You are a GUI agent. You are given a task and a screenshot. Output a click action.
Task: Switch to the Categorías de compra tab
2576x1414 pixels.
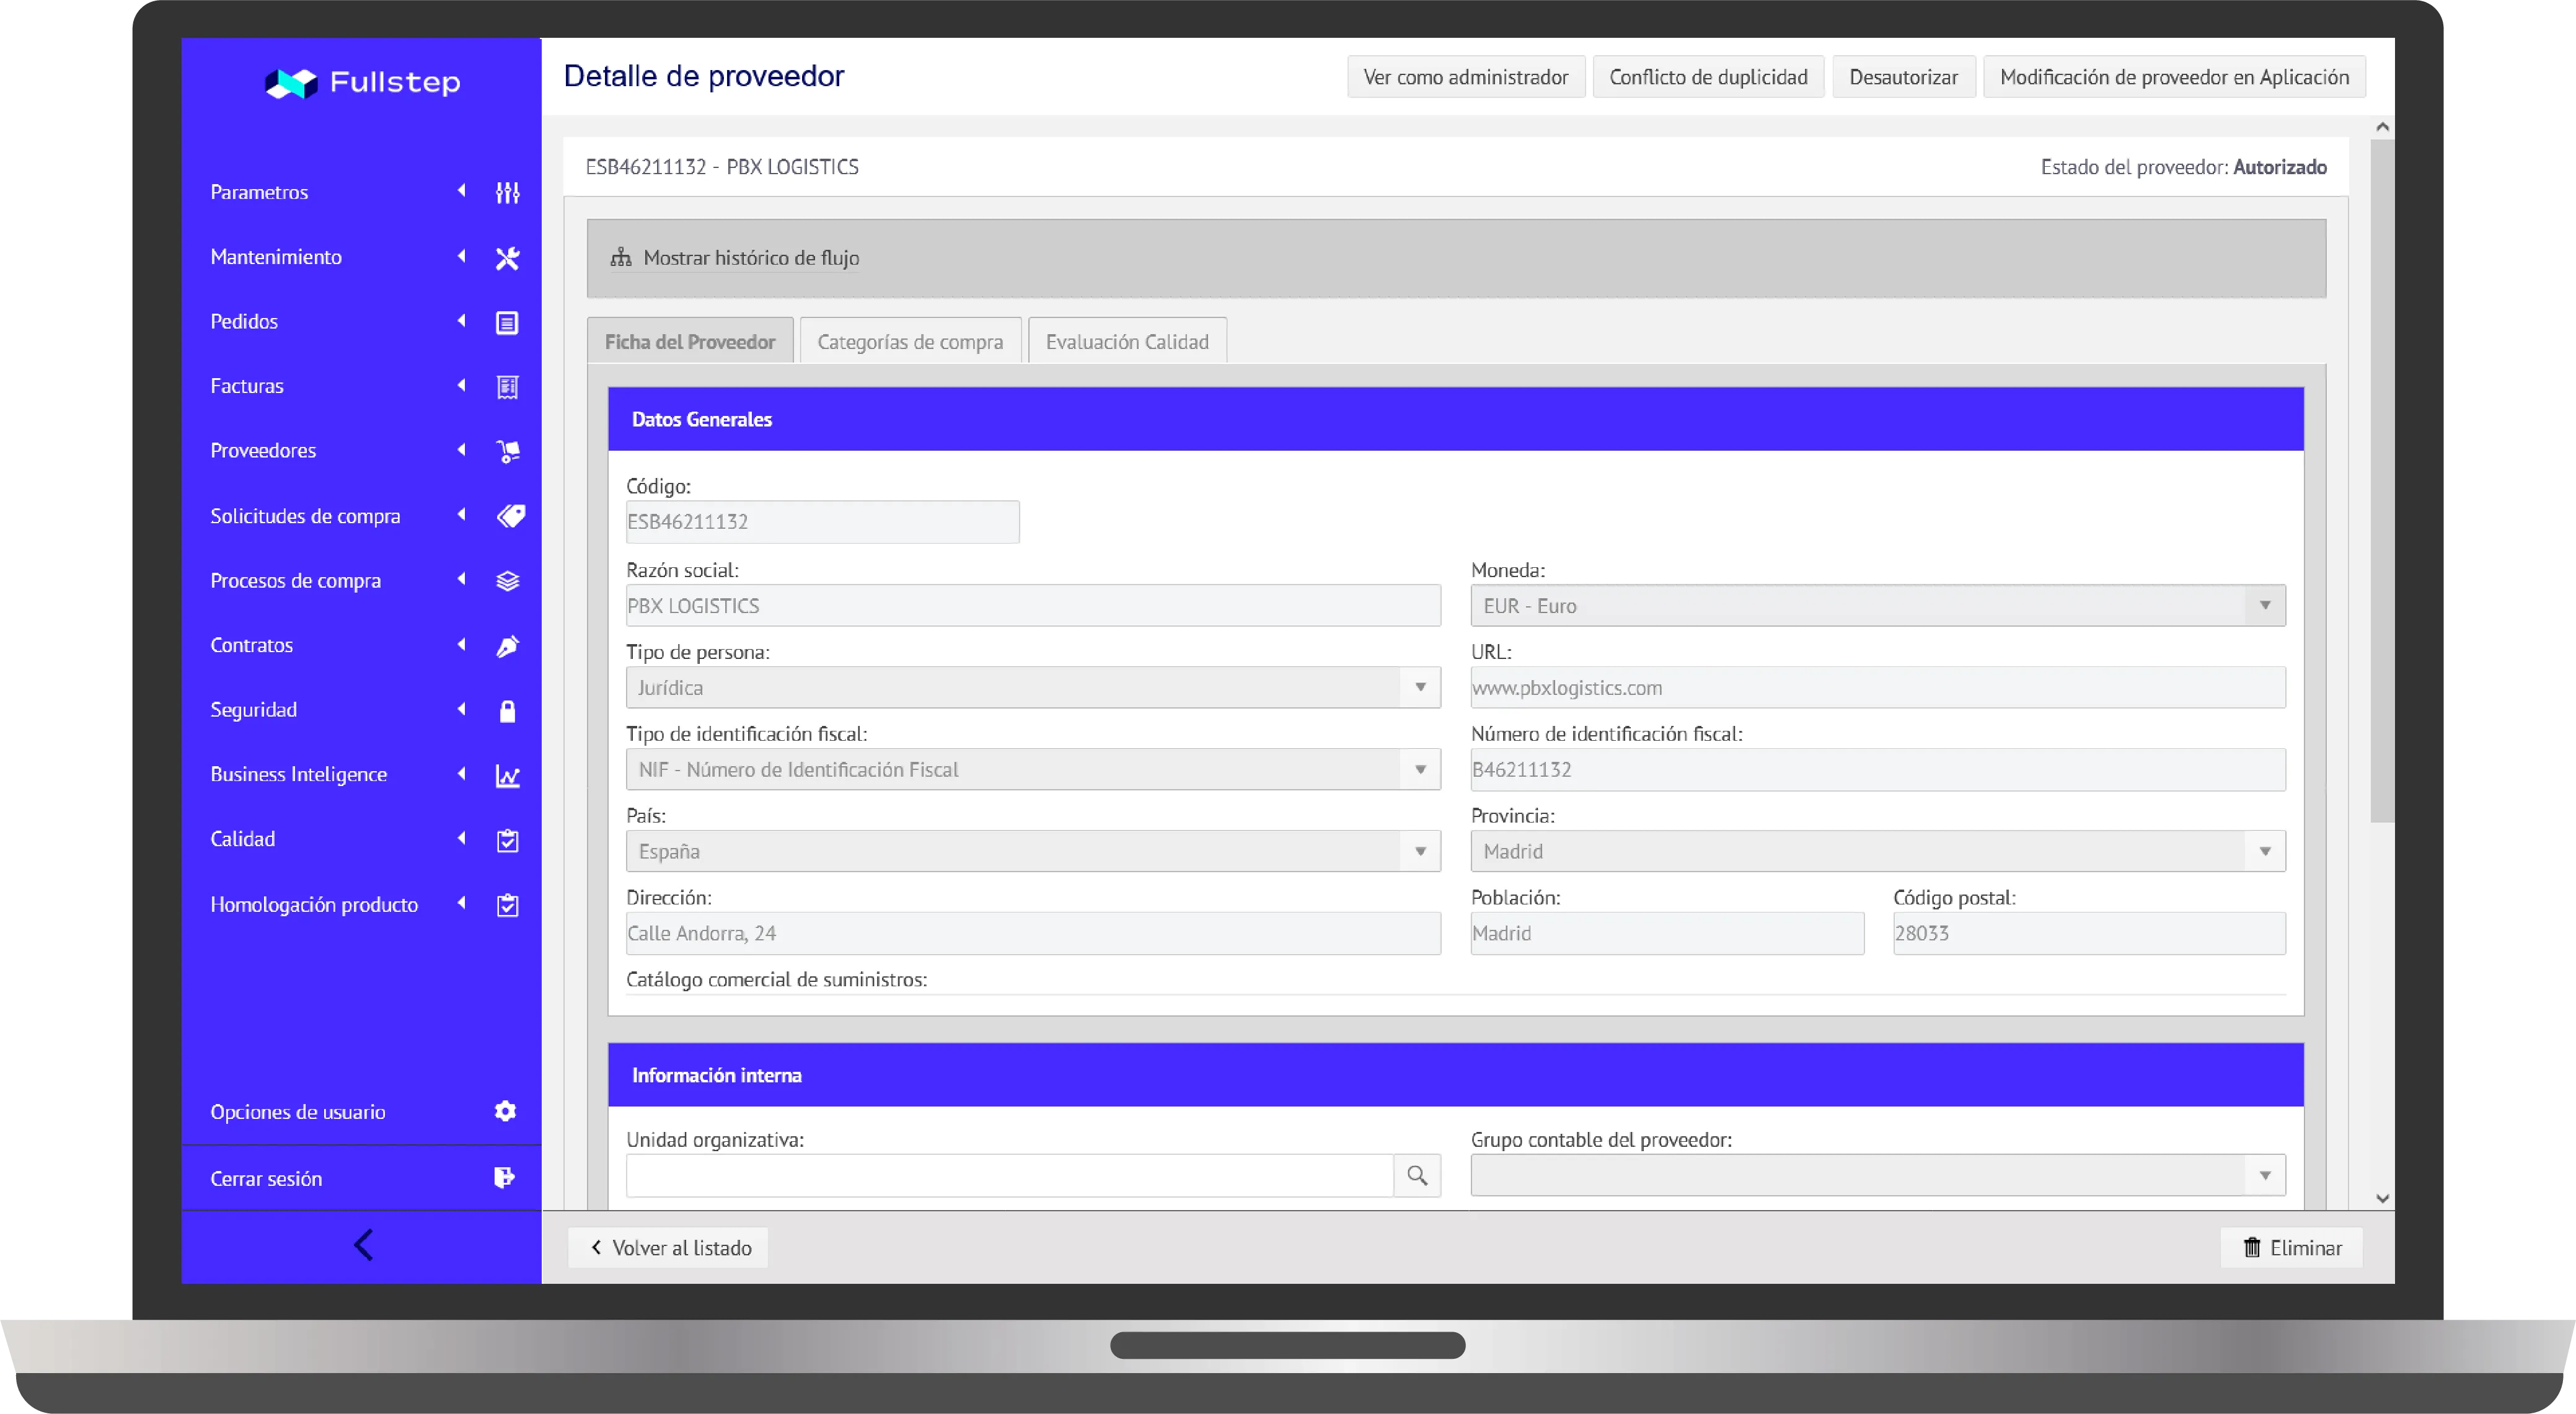(x=910, y=341)
